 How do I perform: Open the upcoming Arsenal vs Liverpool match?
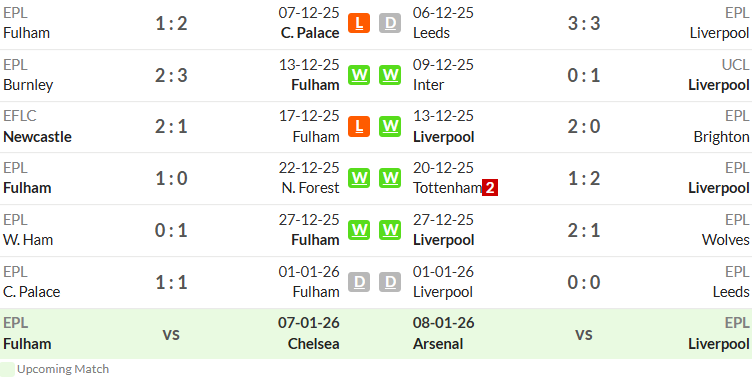(582, 334)
